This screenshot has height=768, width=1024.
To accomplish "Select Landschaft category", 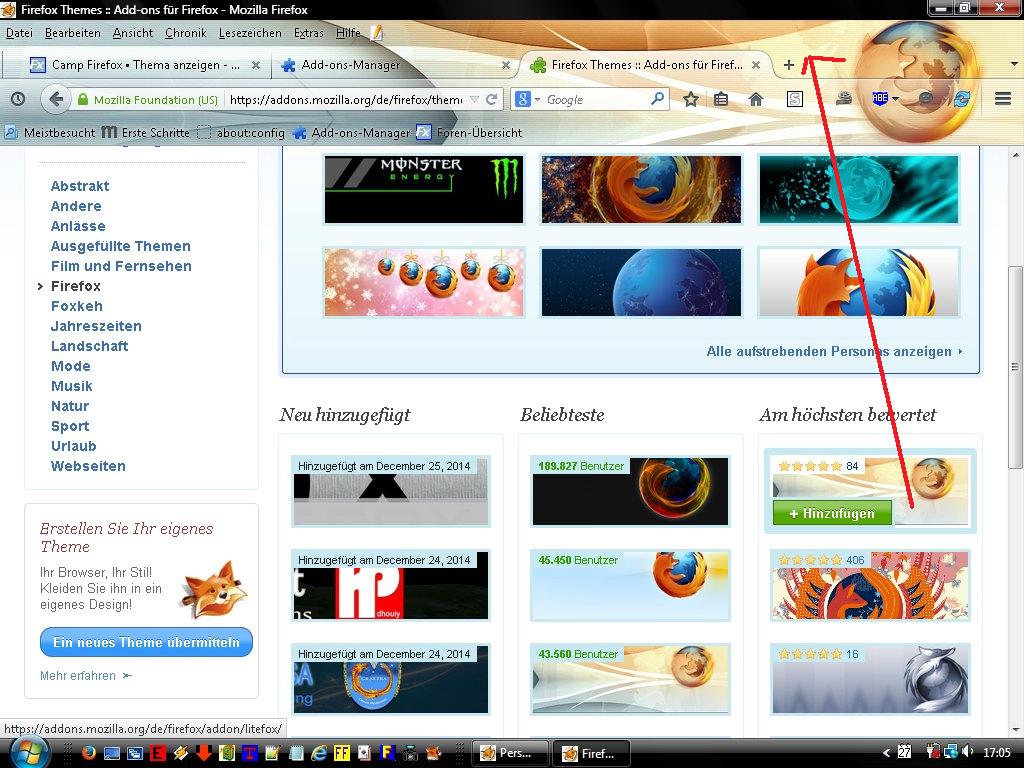I will click(x=89, y=346).
